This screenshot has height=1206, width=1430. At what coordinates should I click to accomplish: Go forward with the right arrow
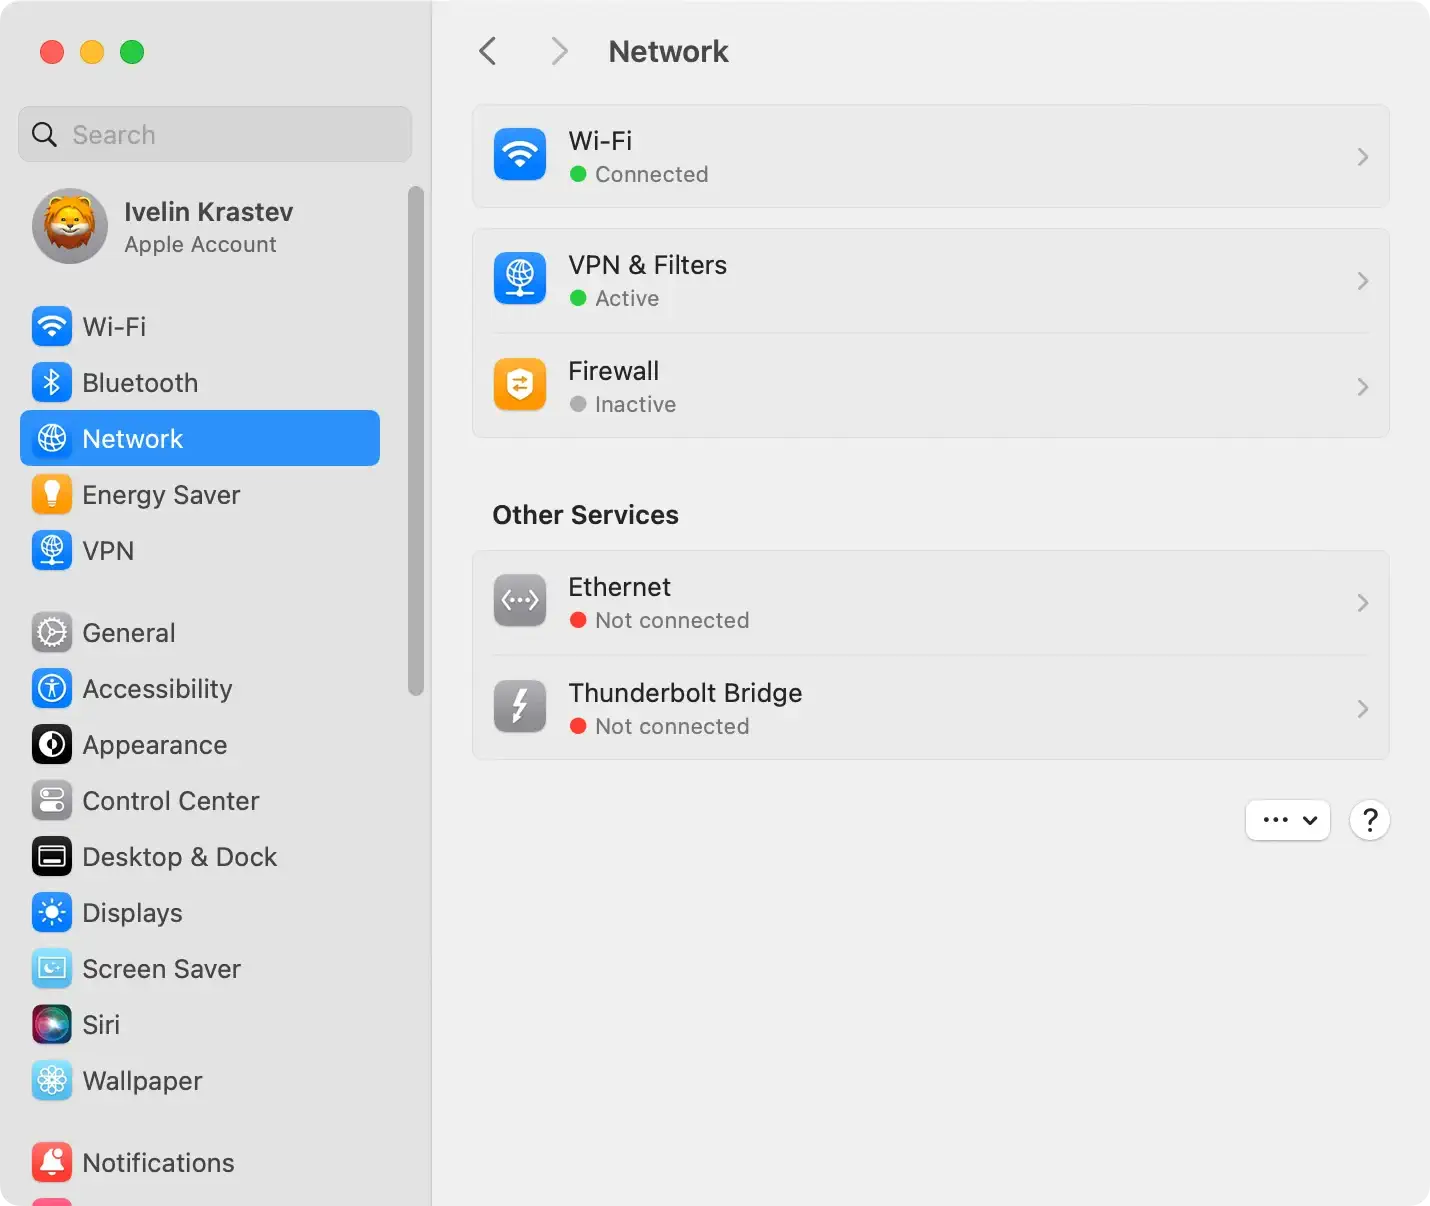[x=560, y=51]
